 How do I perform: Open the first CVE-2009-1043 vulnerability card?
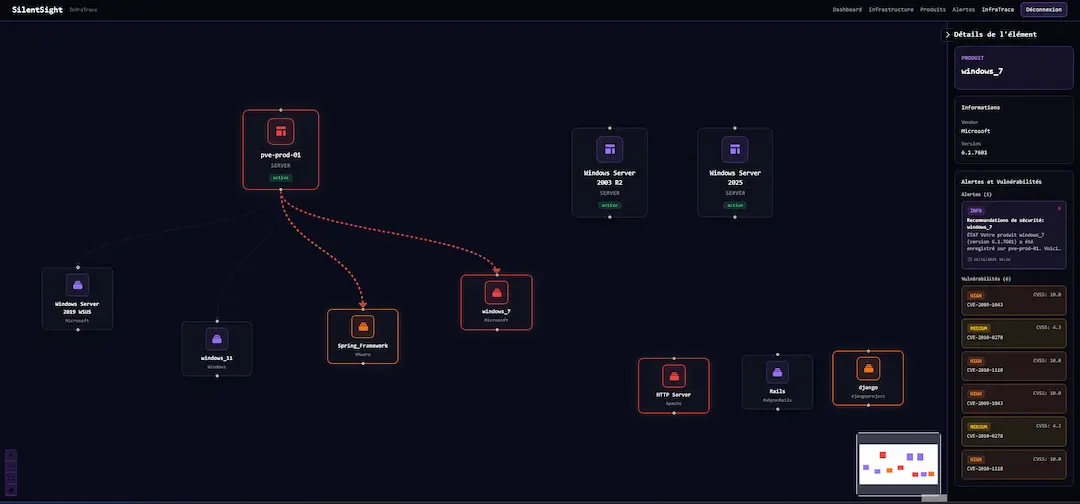point(1014,300)
